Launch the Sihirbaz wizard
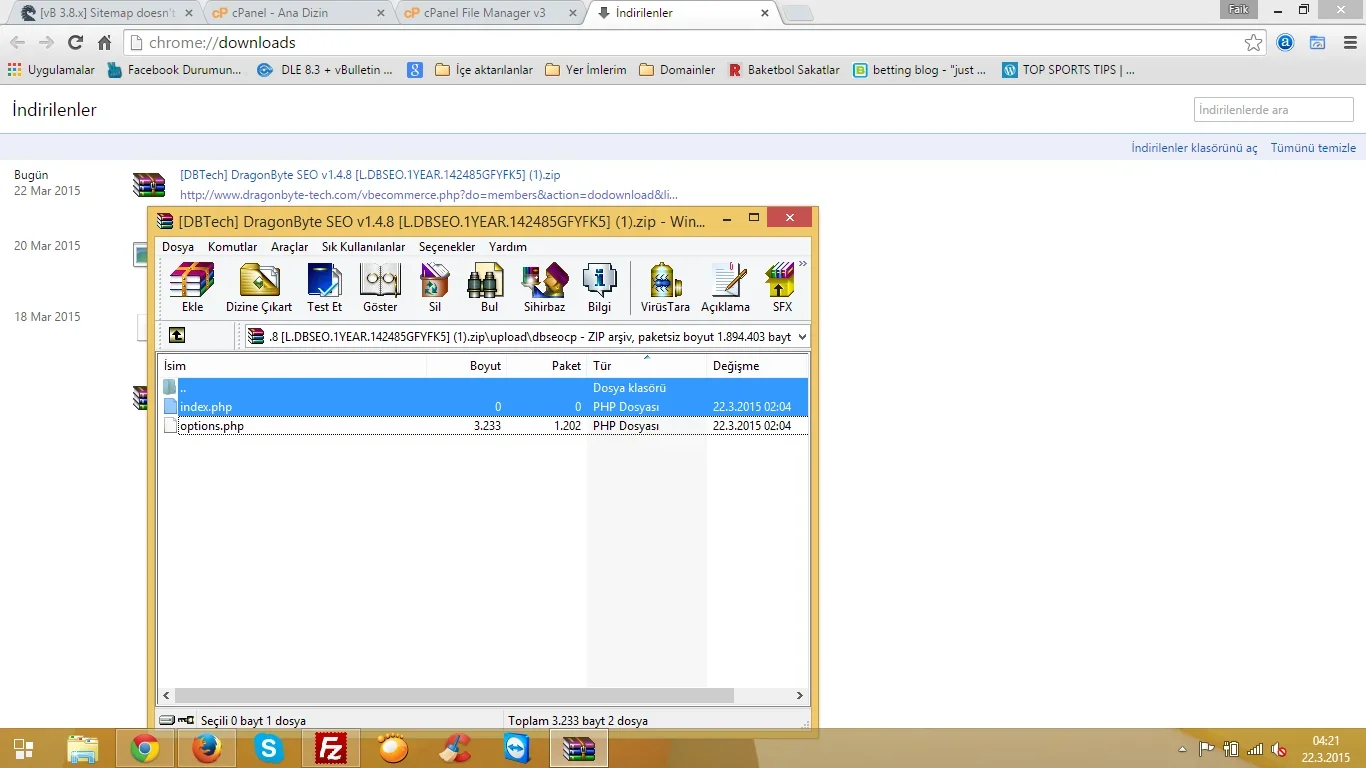 coord(544,288)
